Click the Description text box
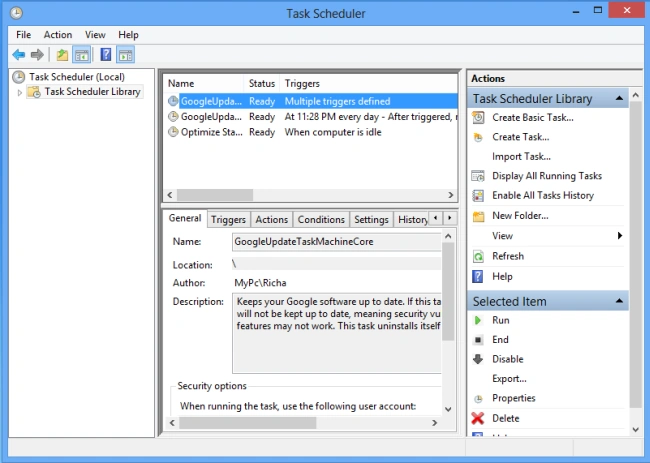The image size is (650, 463). click(x=337, y=333)
